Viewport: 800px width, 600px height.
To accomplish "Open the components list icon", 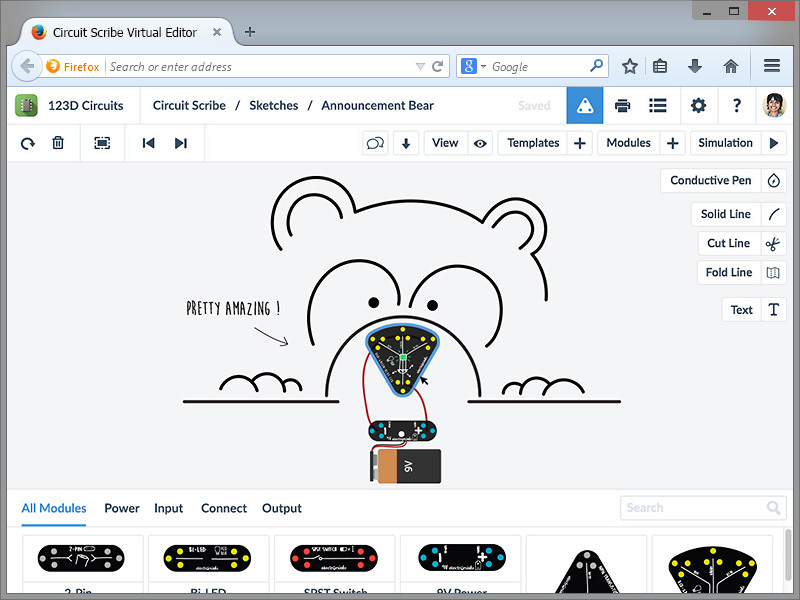I will [x=658, y=106].
